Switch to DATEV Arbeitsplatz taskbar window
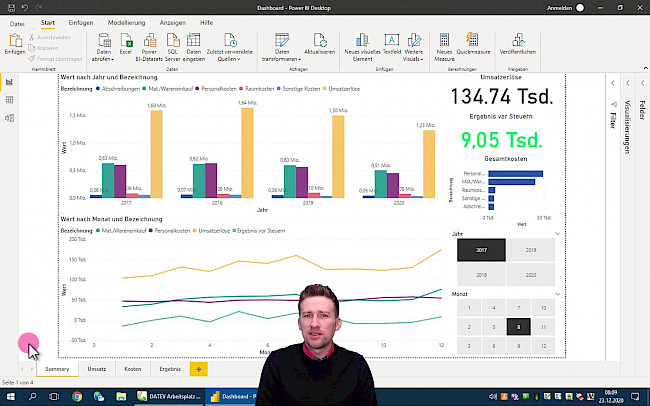The width and height of the screenshot is (650, 406). (x=169, y=396)
